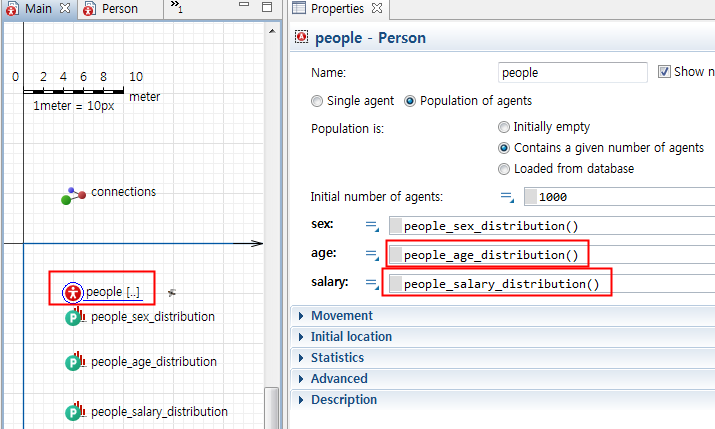Select Single agent radio button
The image size is (715, 429).
click(x=316, y=101)
